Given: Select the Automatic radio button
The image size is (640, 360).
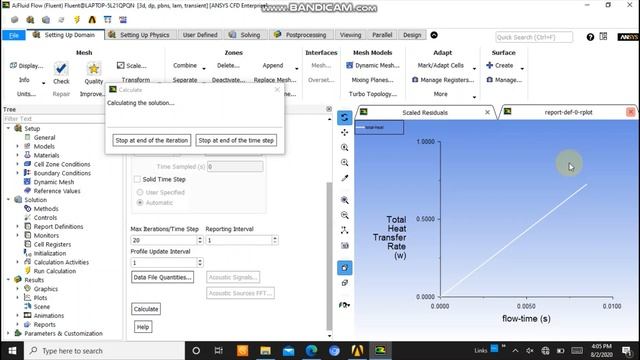Looking at the screenshot, I should [140, 202].
